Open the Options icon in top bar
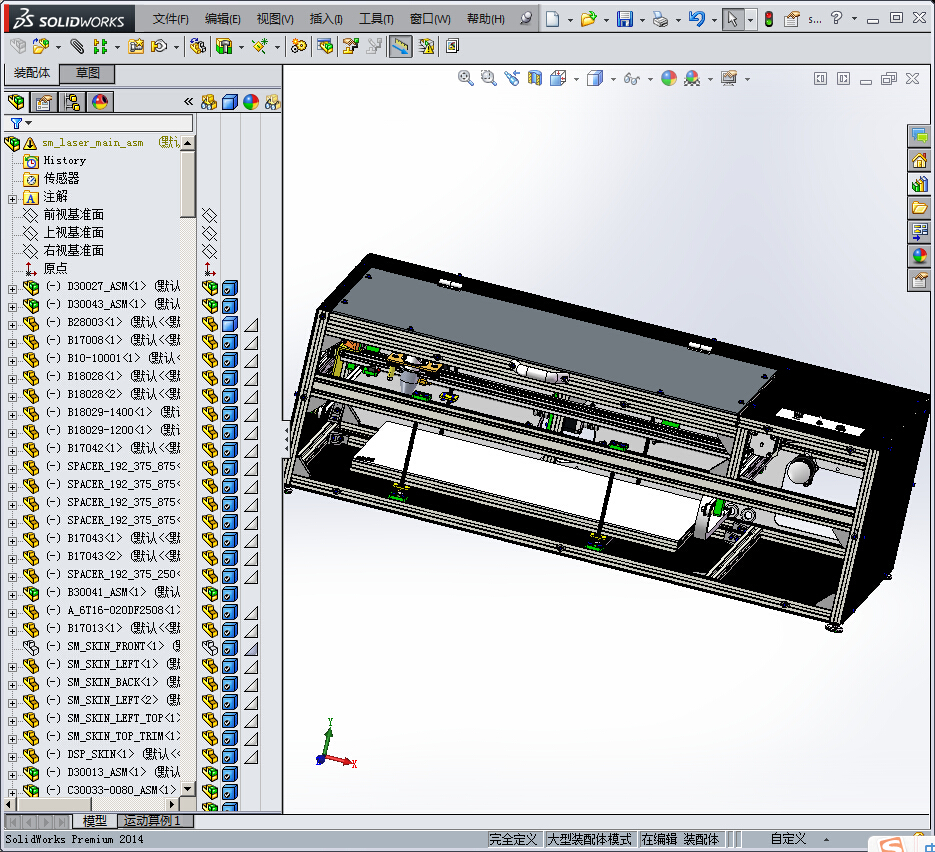 tap(791, 19)
